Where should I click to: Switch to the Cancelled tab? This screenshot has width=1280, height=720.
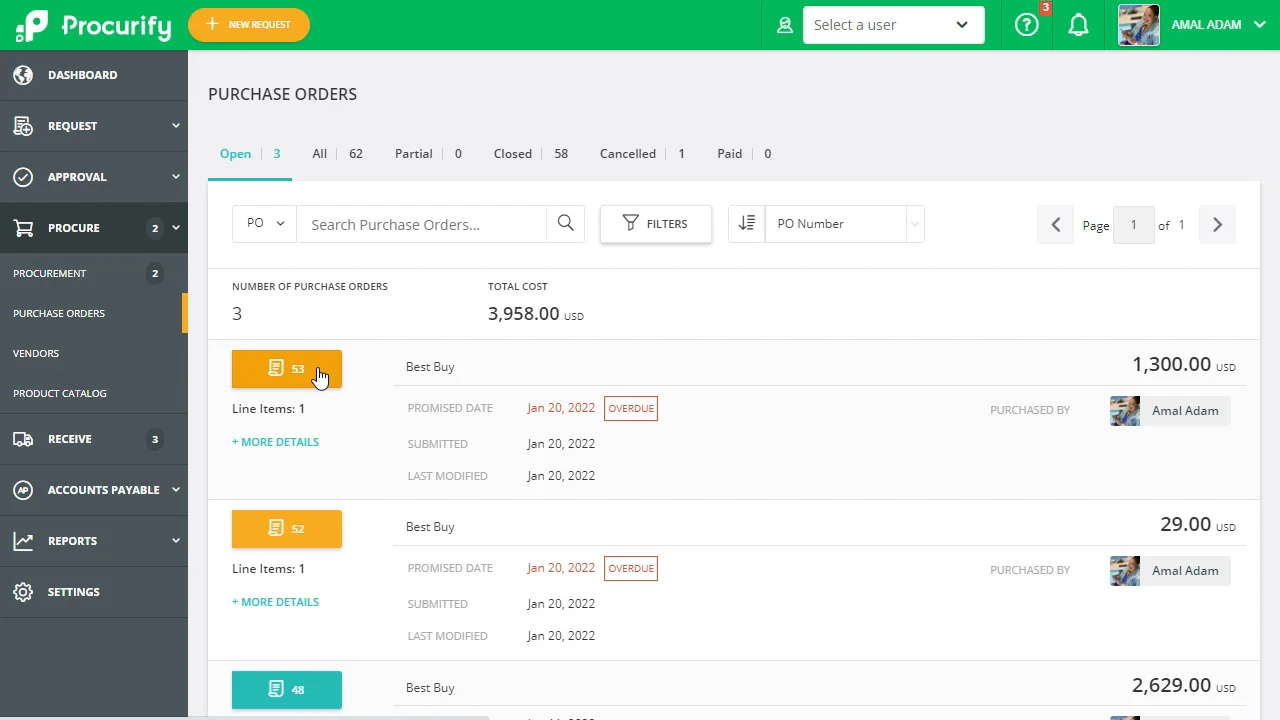642,154
